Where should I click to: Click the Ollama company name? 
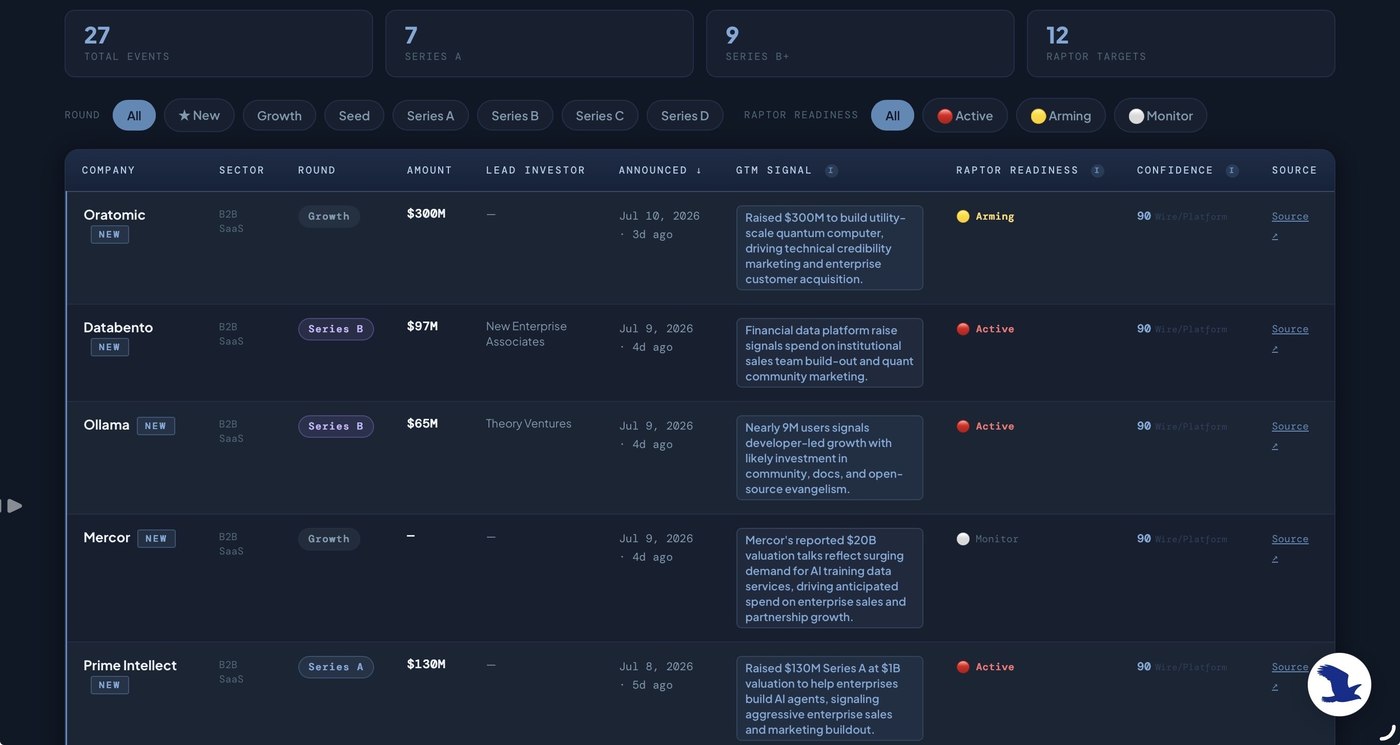coord(107,425)
